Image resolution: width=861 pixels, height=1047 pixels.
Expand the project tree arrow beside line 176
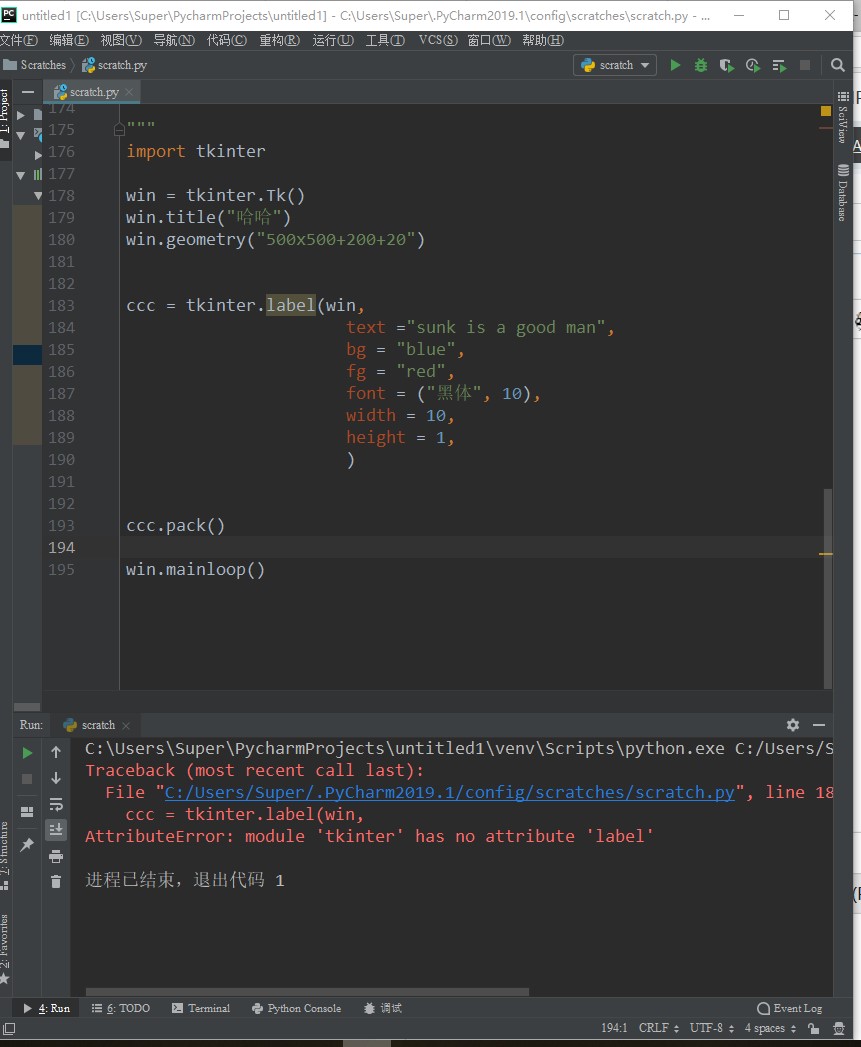coord(38,154)
